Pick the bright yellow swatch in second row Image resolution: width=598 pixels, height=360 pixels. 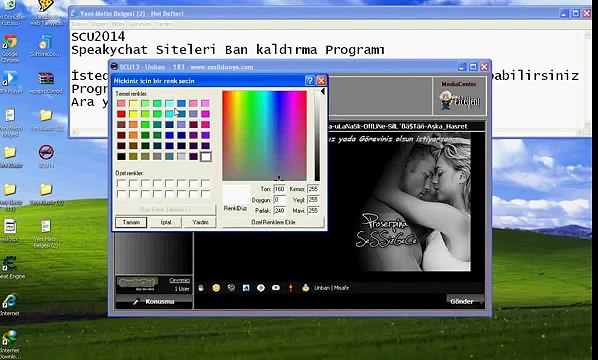point(133,114)
